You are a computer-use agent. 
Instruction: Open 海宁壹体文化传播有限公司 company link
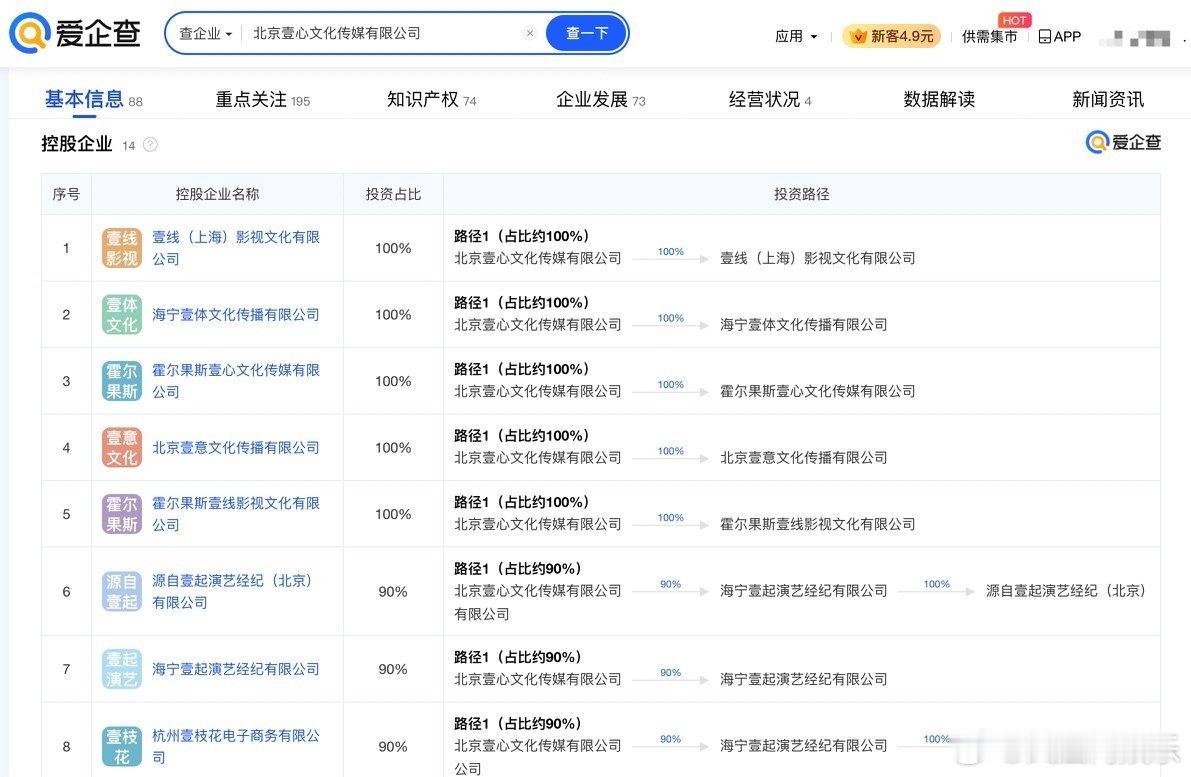point(235,314)
